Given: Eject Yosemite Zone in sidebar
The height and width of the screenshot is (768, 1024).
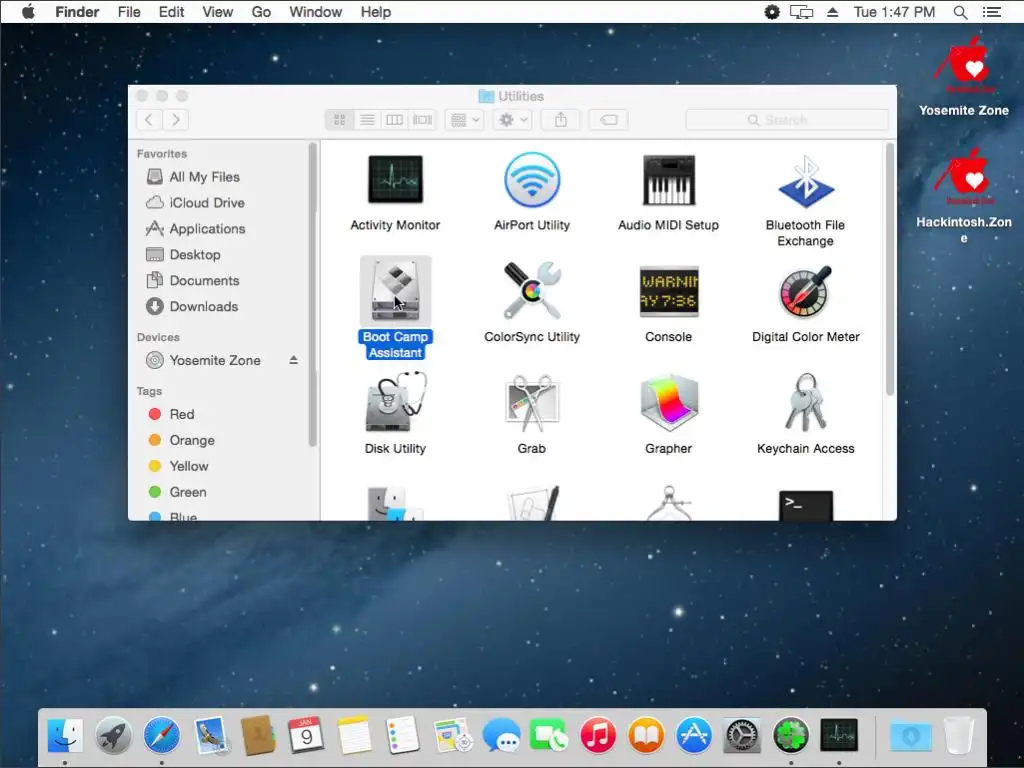Looking at the screenshot, I should click(294, 360).
